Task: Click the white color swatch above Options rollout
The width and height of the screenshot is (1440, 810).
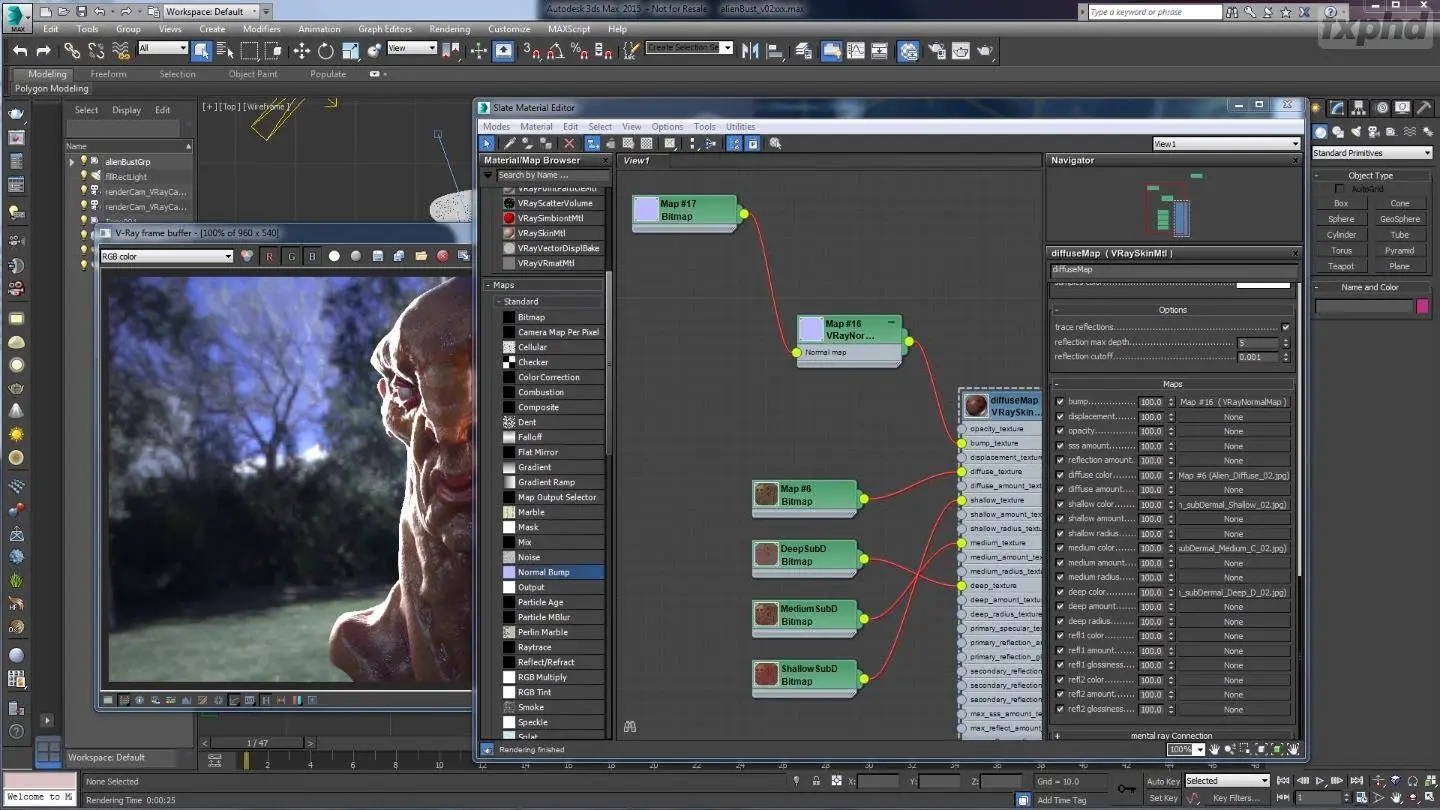Action: (1263, 285)
